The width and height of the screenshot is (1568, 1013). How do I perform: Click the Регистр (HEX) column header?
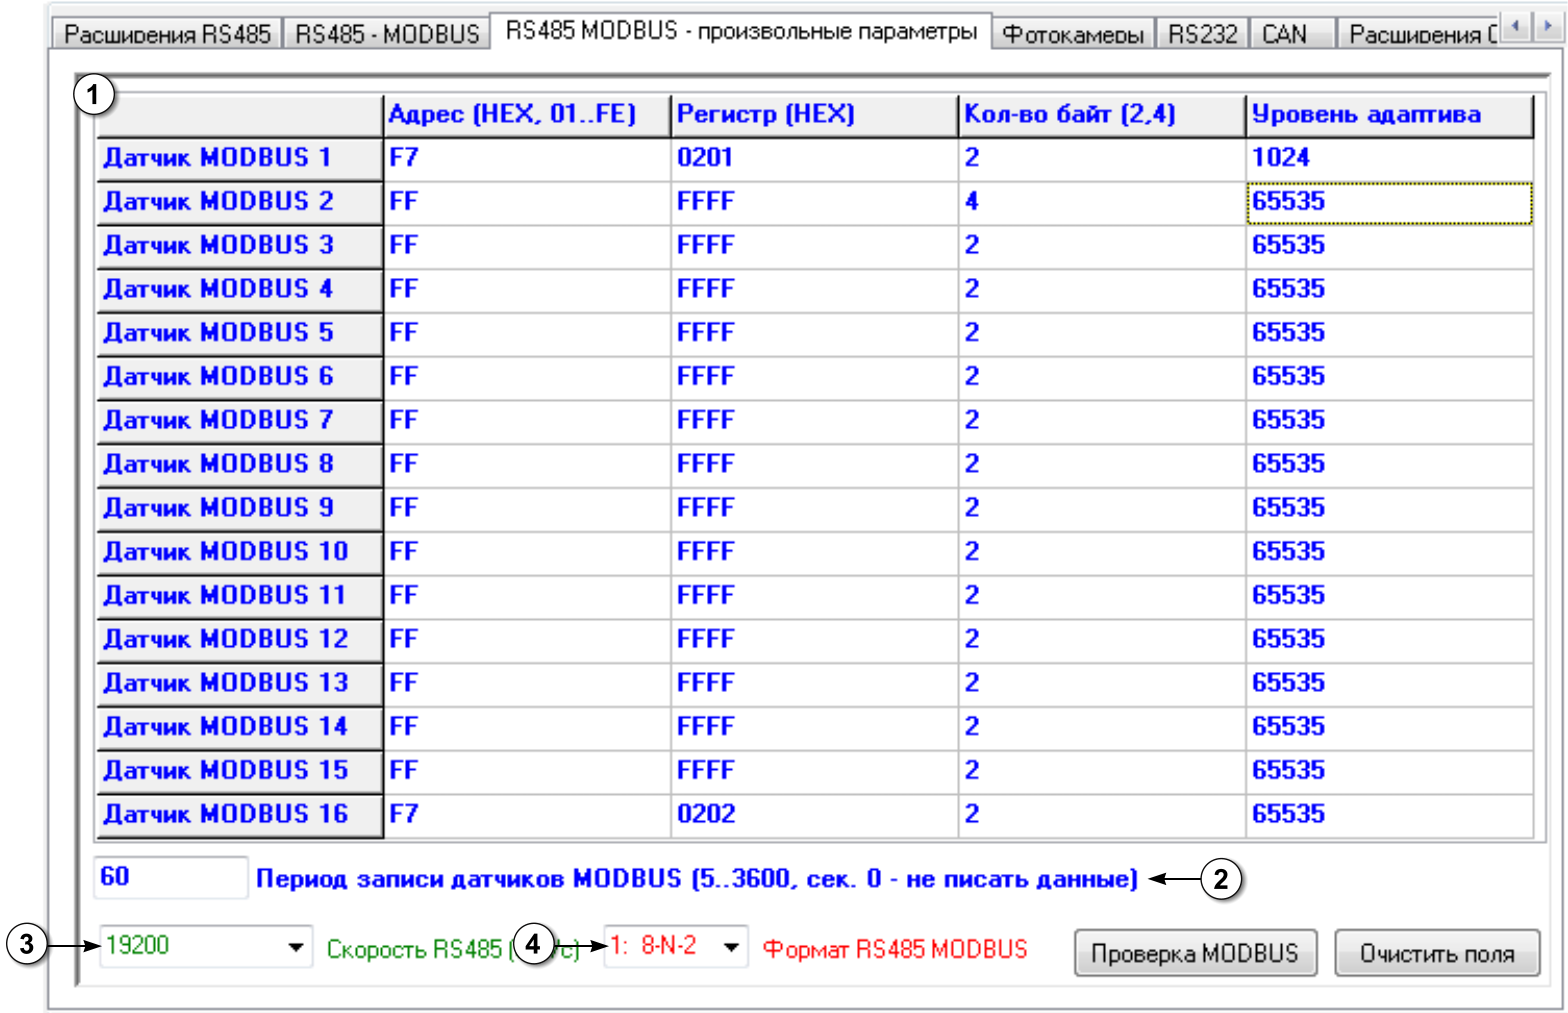[x=815, y=115]
